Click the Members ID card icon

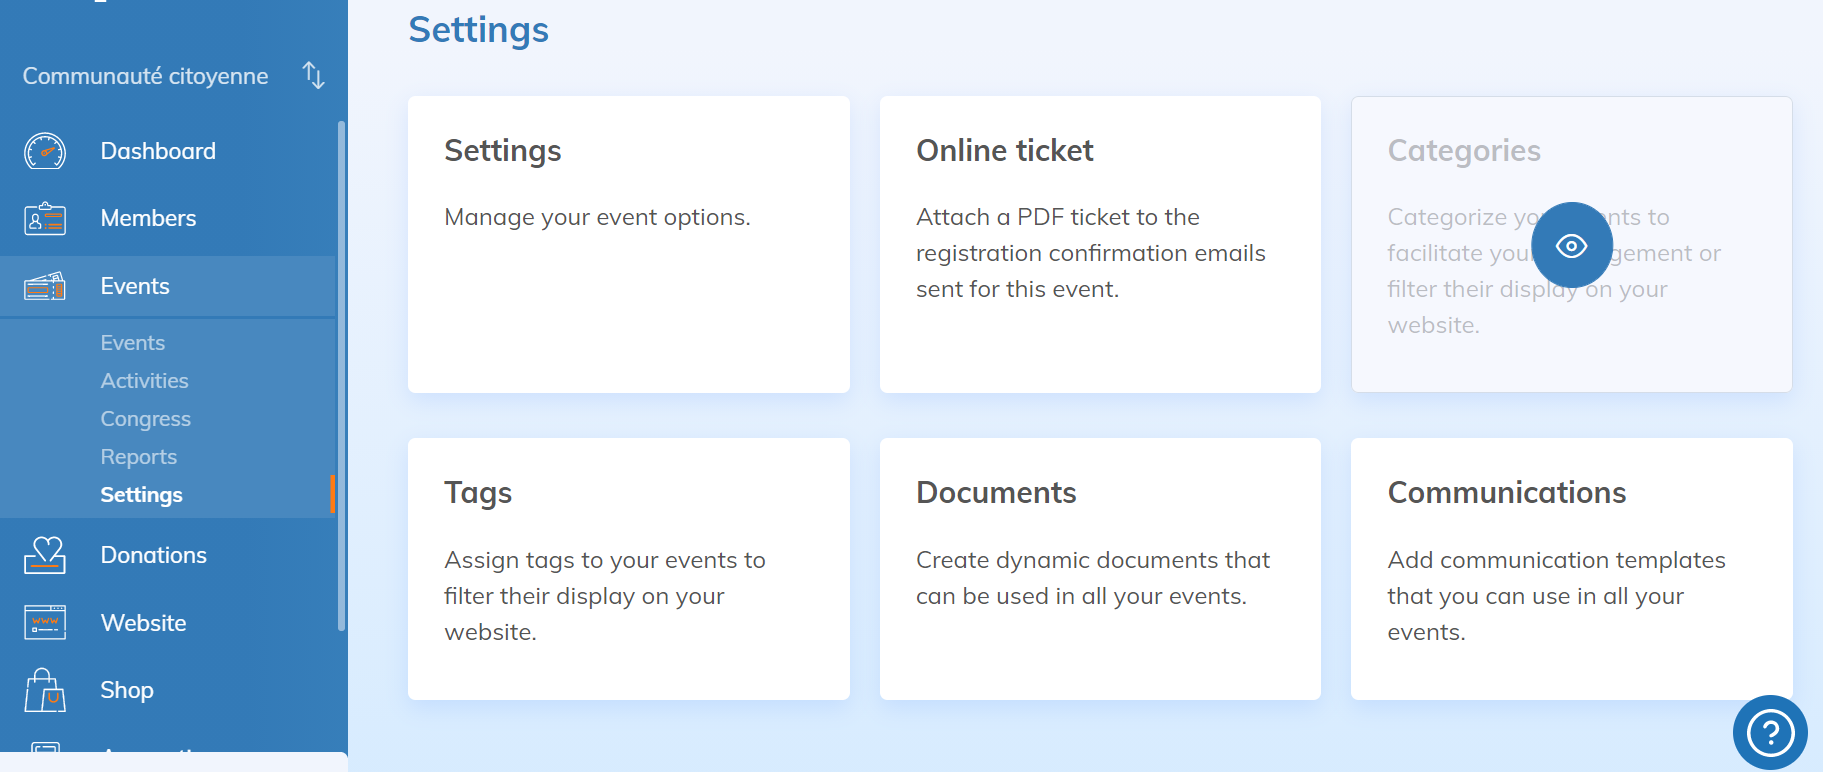point(45,219)
